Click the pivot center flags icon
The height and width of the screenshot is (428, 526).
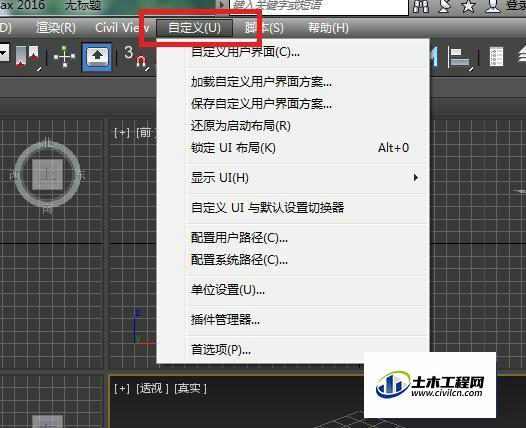pyautogui.click(x=28, y=57)
